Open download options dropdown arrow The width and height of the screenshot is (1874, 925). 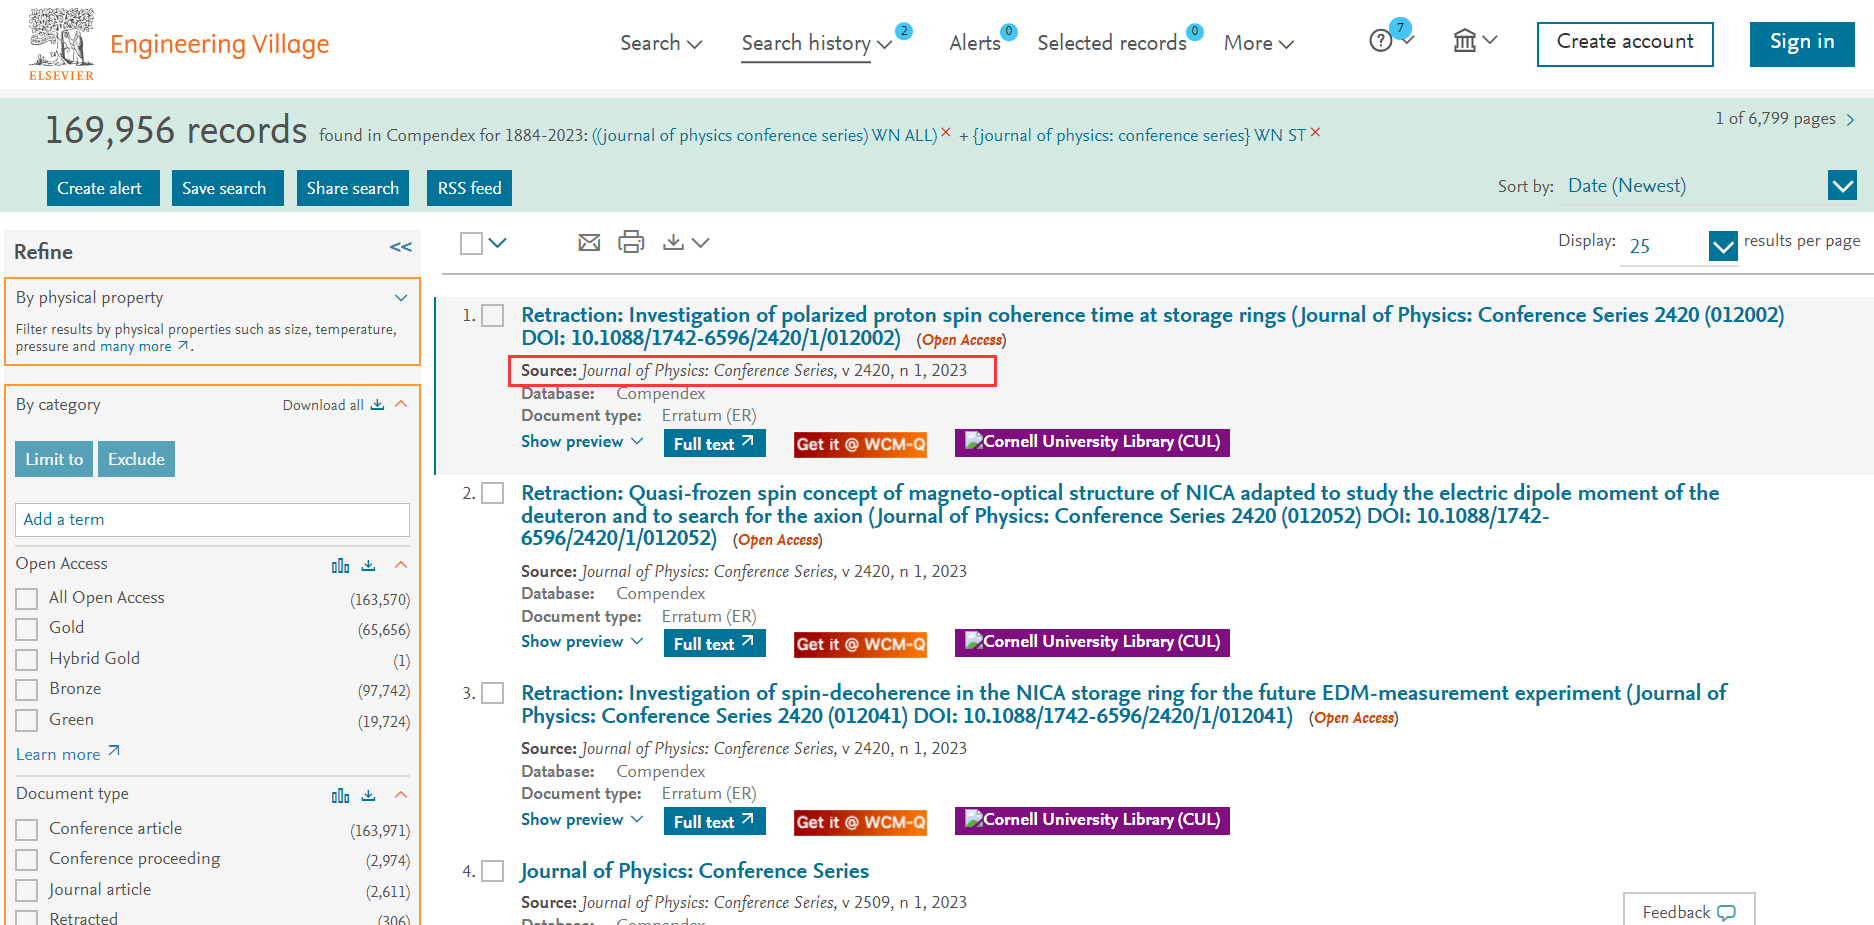(700, 243)
